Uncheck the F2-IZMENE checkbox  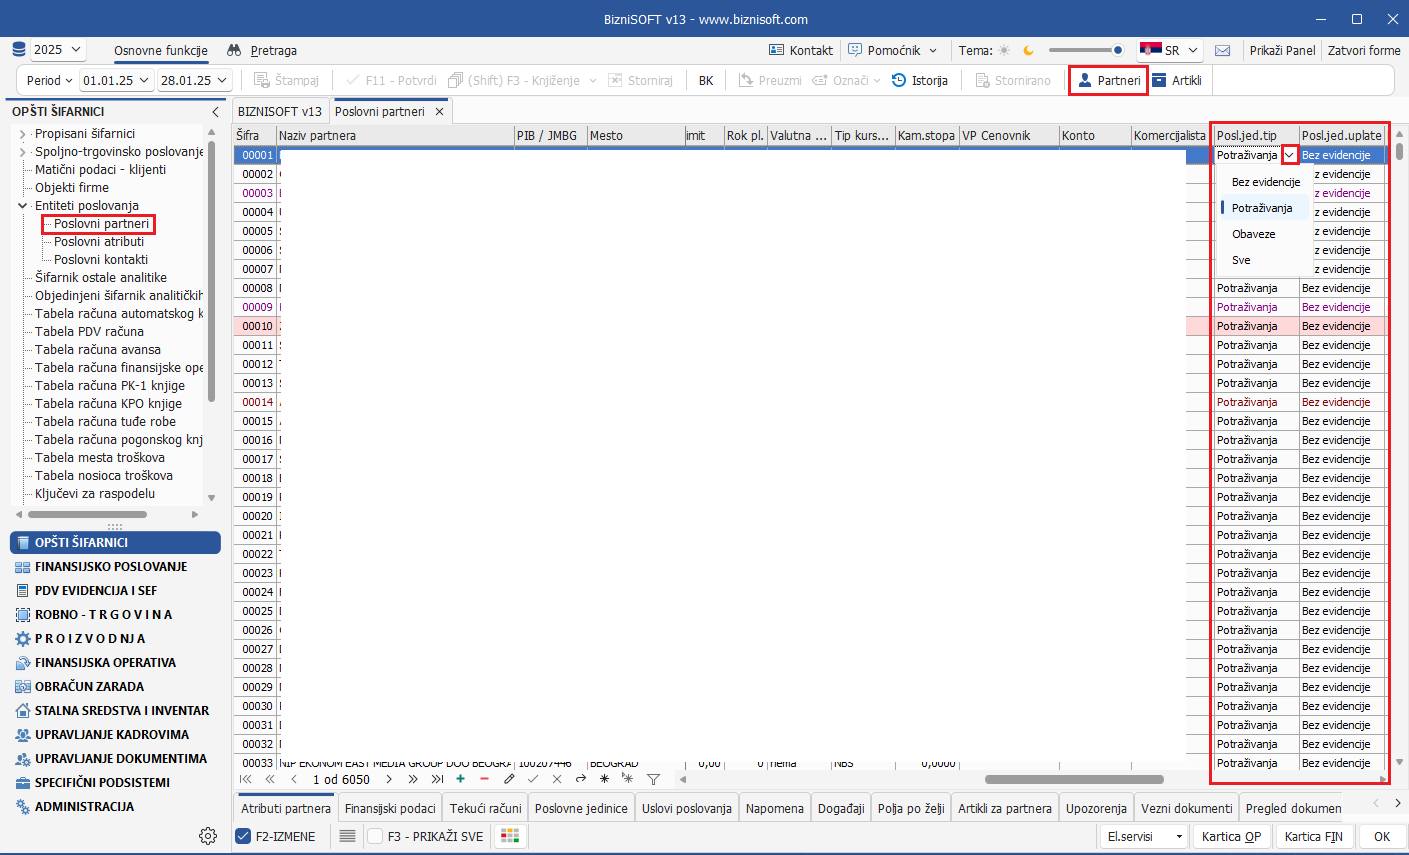coord(243,836)
